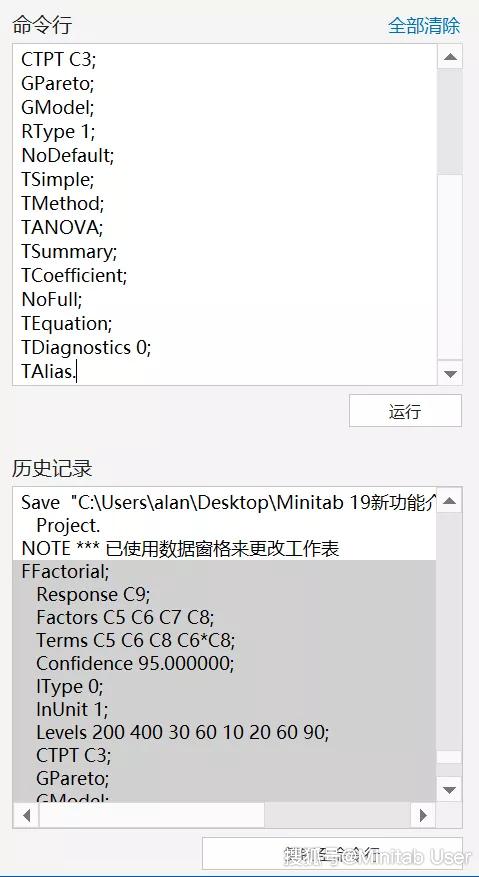Click the 运行 button
479x877 pixels.
pos(405,411)
